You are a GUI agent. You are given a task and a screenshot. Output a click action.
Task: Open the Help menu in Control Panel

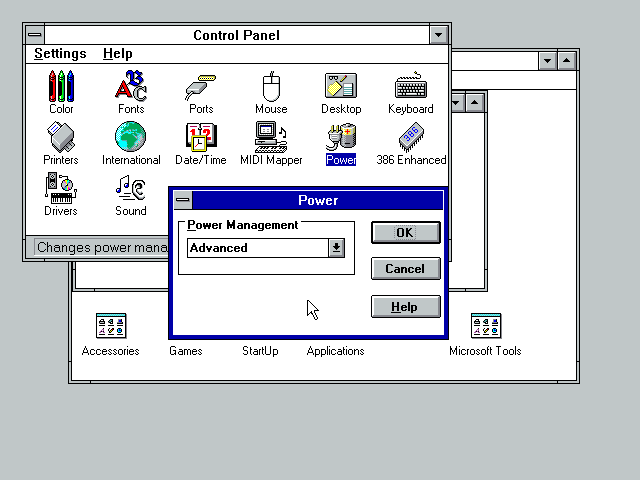[x=117, y=54]
